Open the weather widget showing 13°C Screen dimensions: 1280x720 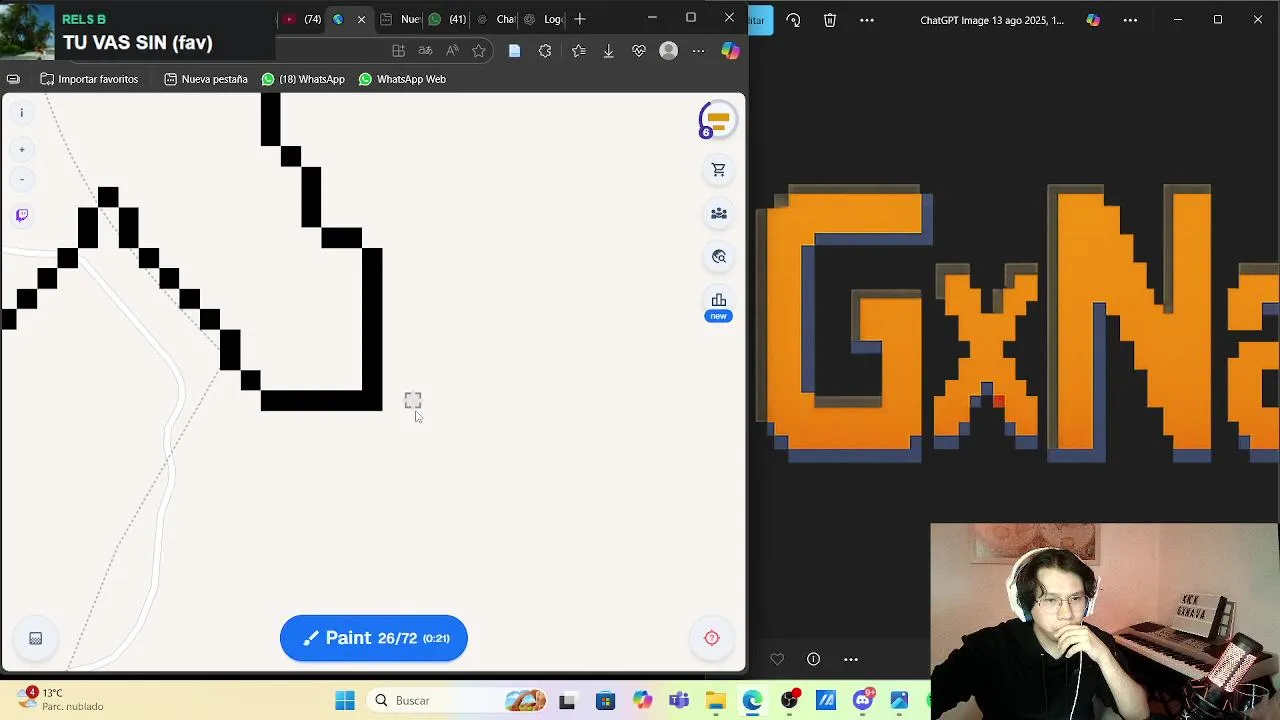(x=58, y=699)
